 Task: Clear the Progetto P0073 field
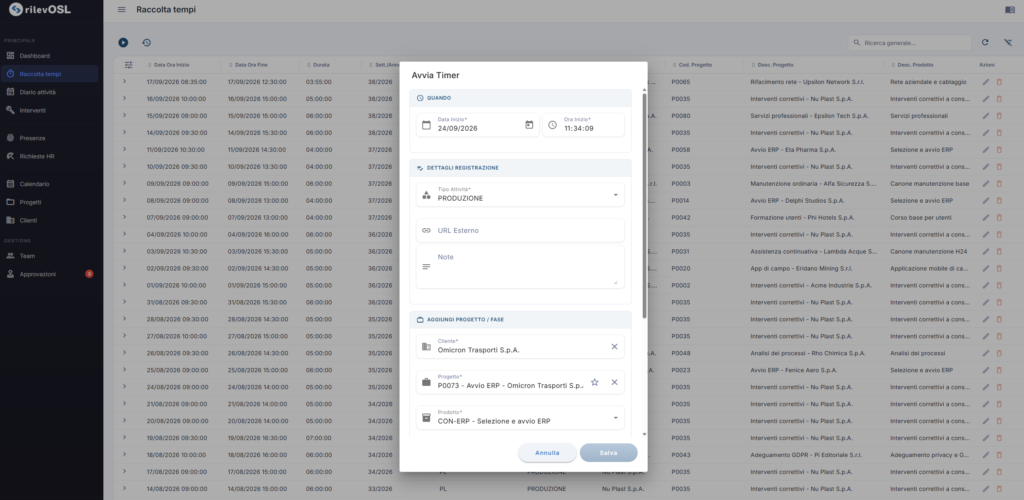click(x=614, y=382)
